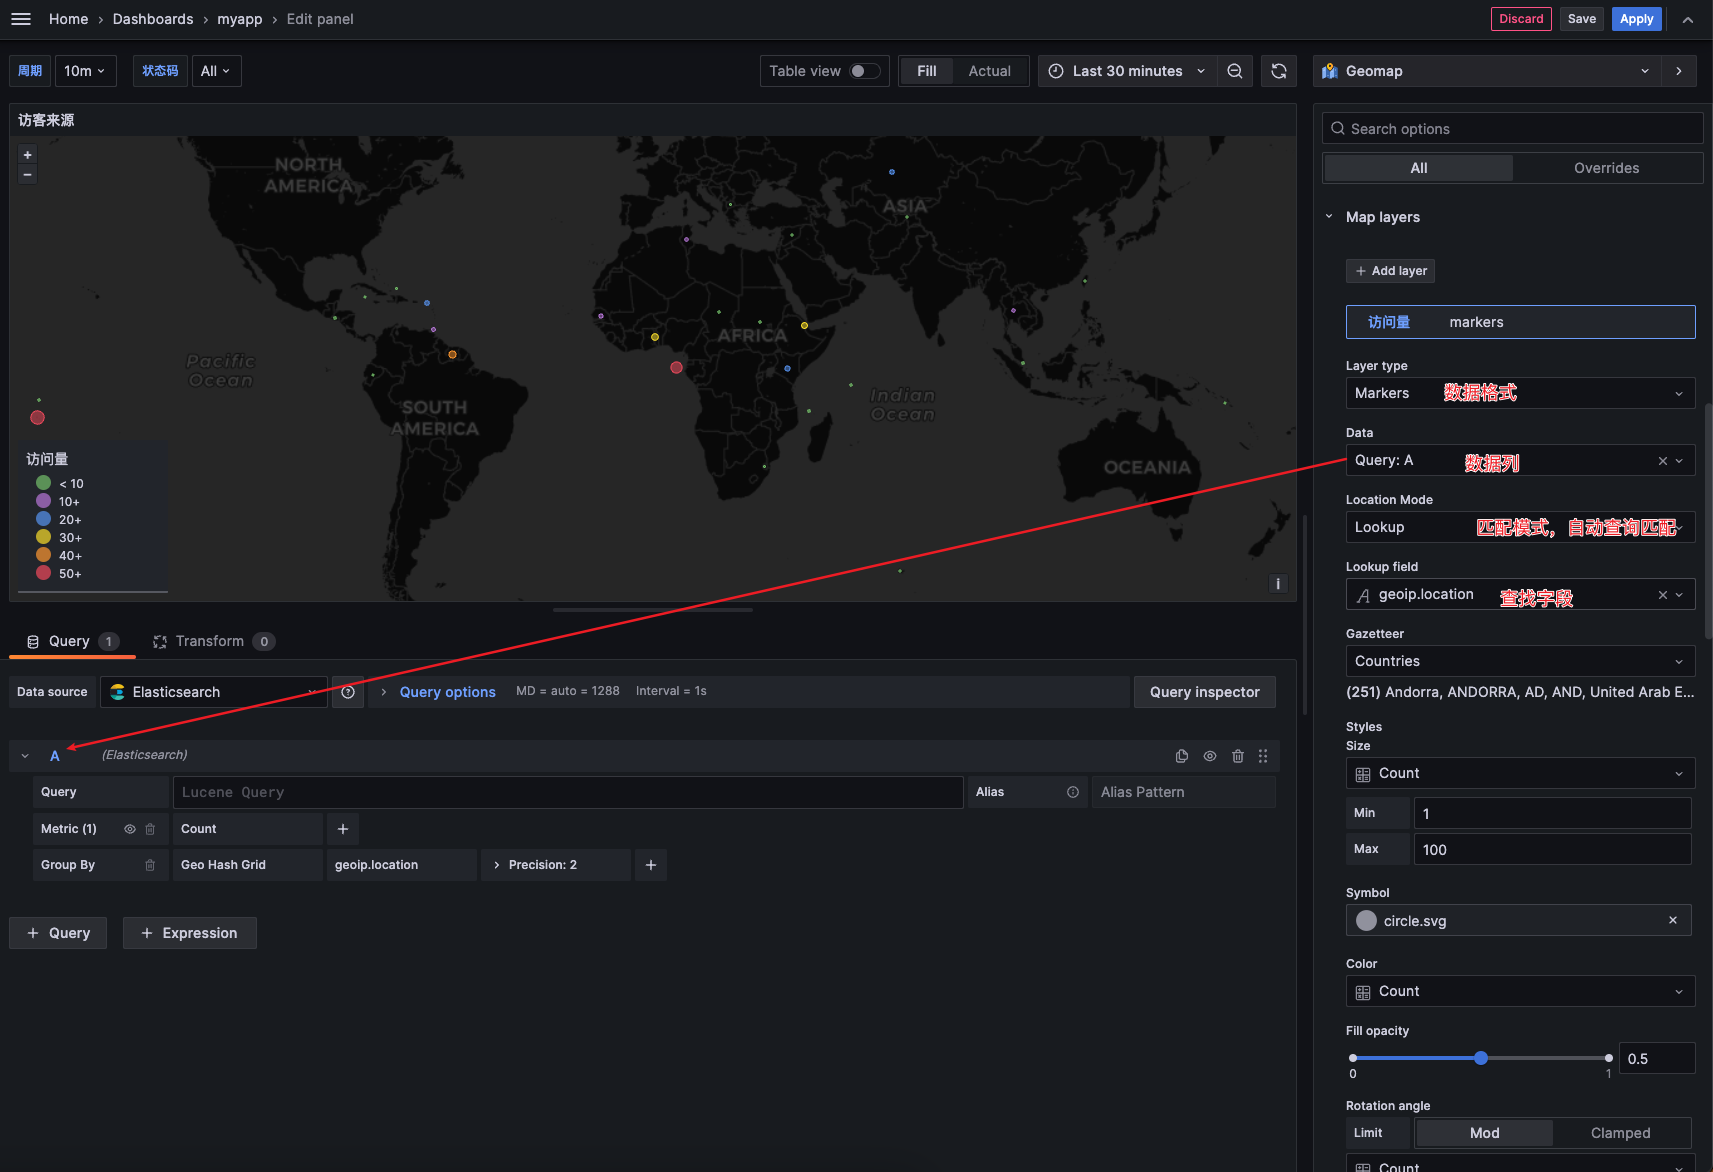Click the Apply button
This screenshot has width=1713, height=1172.
point(1636,19)
